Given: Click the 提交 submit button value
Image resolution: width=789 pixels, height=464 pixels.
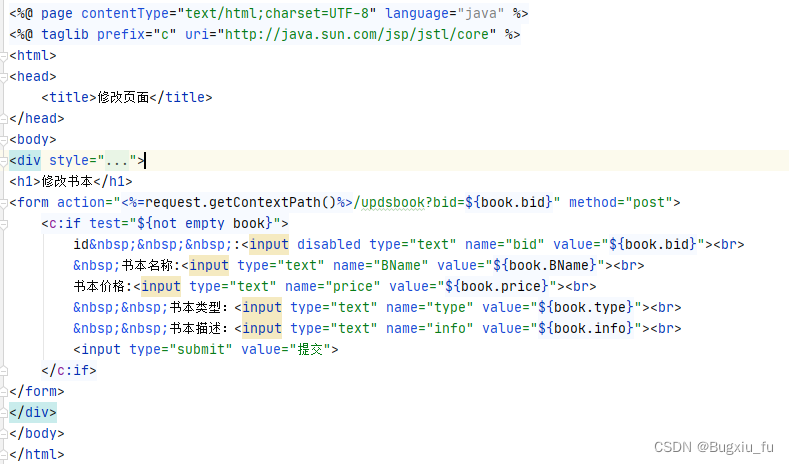Looking at the screenshot, I should point(310,350).
